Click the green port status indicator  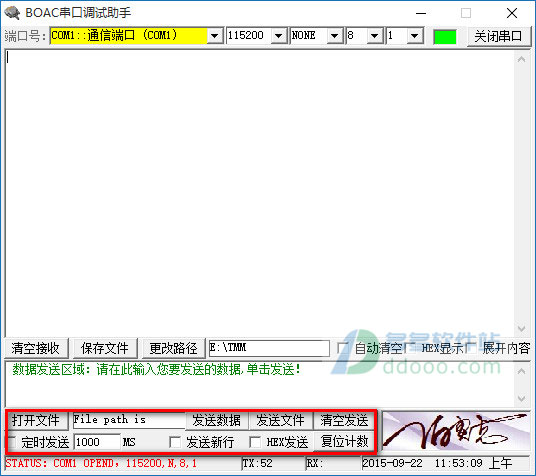click(x=445, y=37)
